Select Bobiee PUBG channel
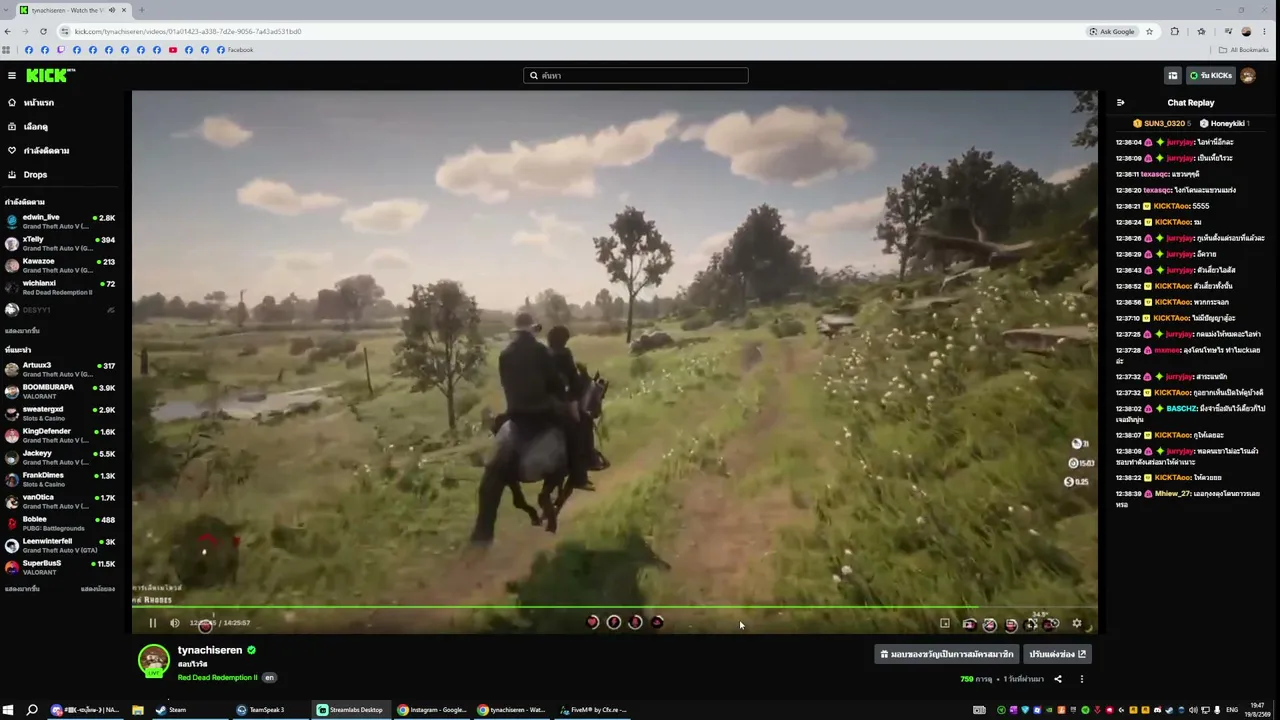The image size is (1280, 720). pos(60,524)
